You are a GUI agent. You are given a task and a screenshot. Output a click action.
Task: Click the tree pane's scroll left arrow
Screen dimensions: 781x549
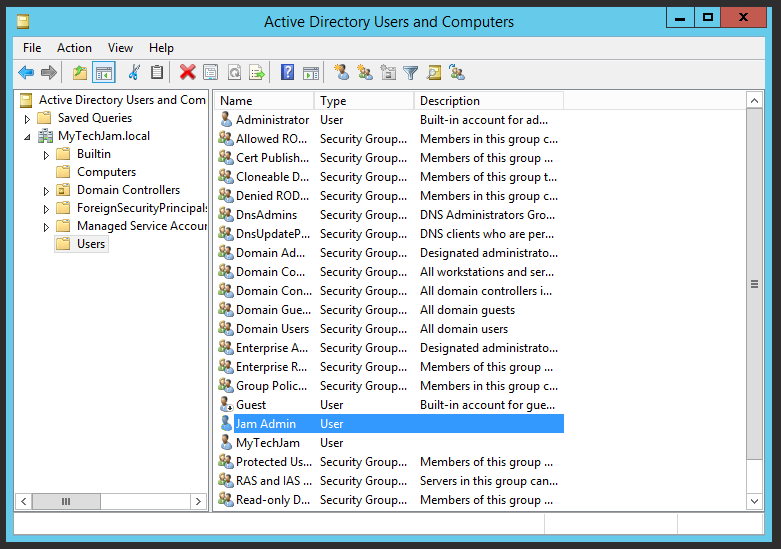tap(23, 501)
